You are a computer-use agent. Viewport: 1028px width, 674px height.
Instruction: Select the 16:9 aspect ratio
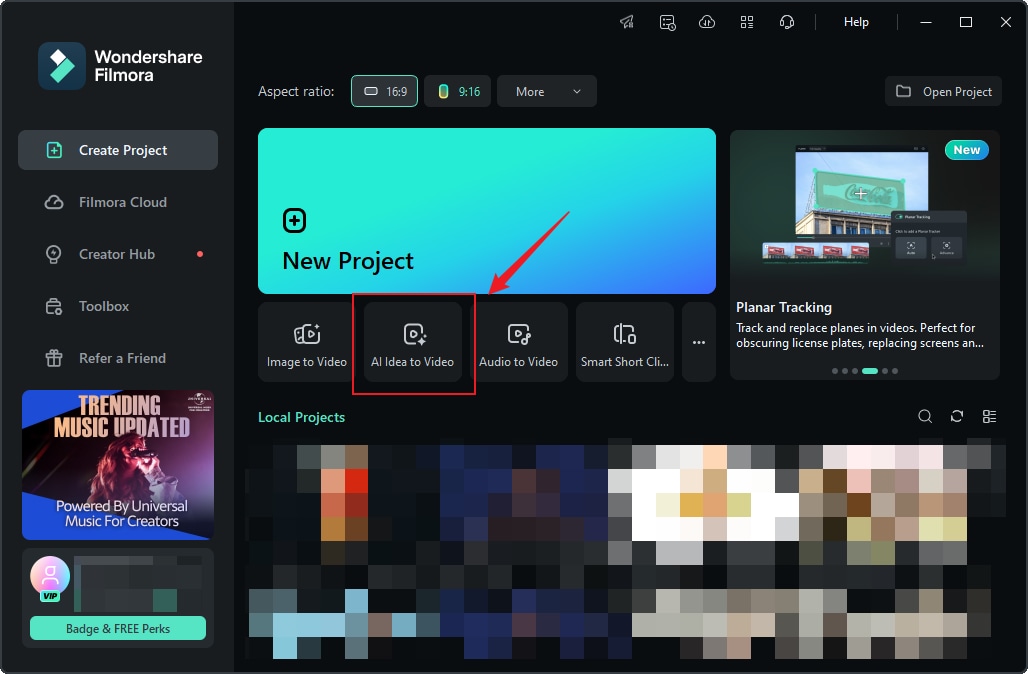[384, 91]
